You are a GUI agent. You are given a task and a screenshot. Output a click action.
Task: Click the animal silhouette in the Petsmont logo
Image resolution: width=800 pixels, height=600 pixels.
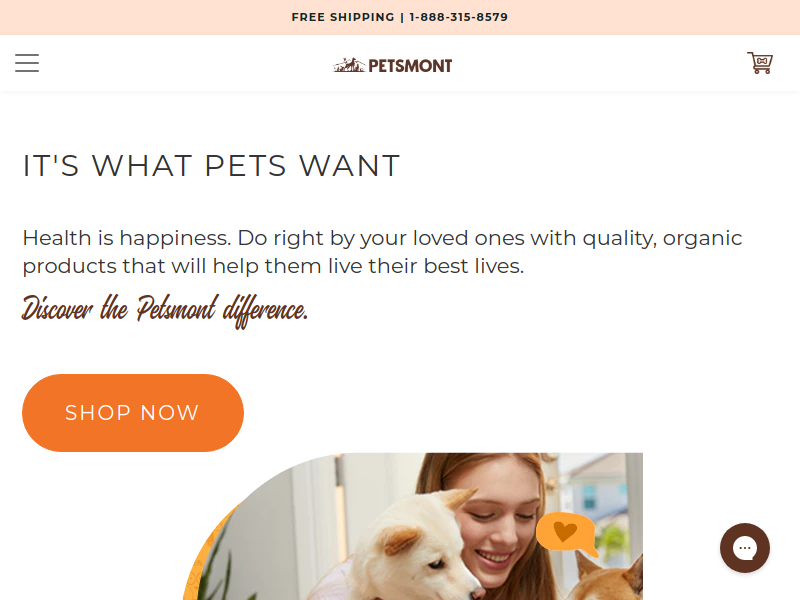349,65
